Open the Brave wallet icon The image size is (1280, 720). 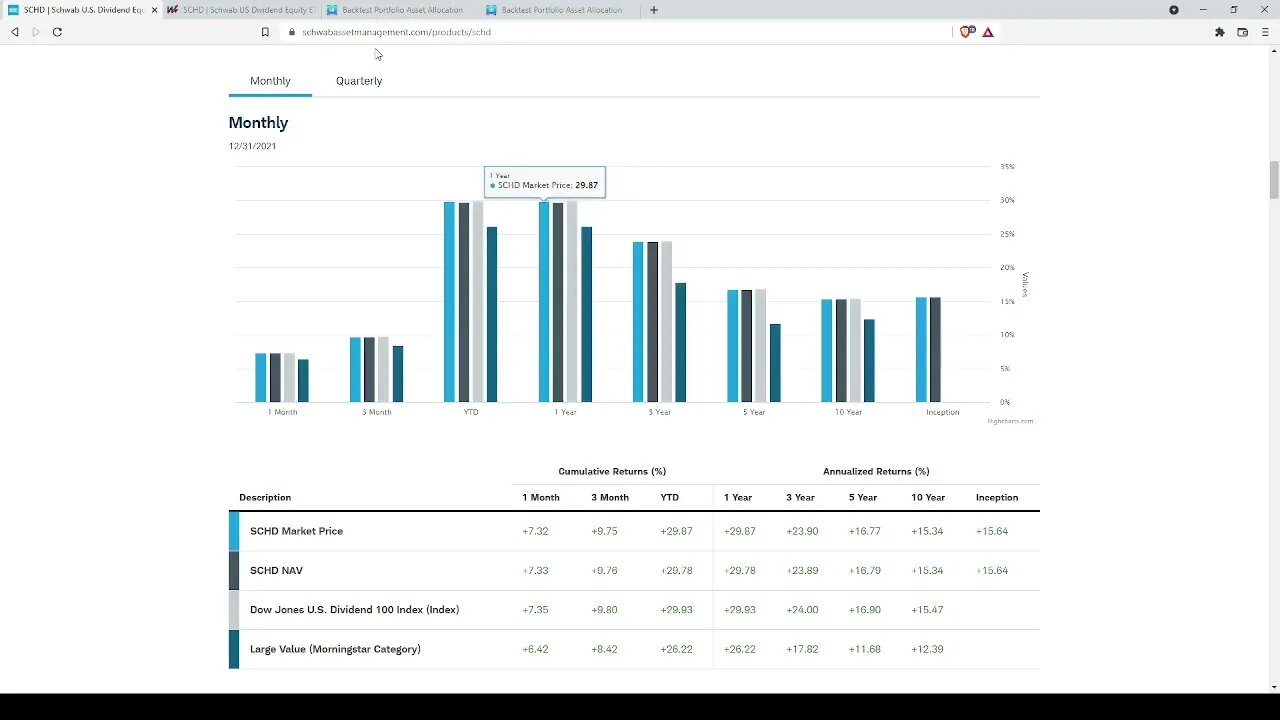coord(1243,32)
